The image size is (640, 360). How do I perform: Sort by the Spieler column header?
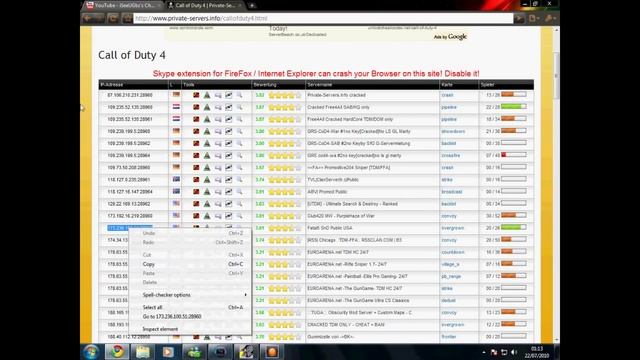coord(487,84)
